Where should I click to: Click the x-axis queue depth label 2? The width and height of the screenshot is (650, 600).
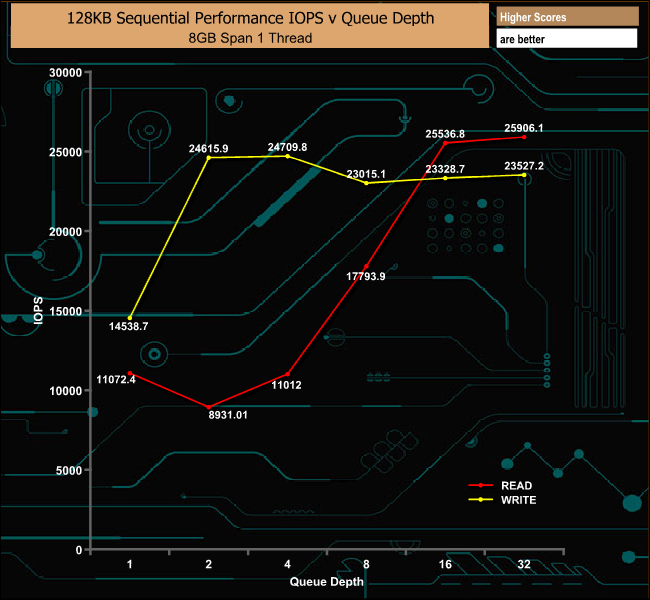pyautogui.click(x=209, y=564)
